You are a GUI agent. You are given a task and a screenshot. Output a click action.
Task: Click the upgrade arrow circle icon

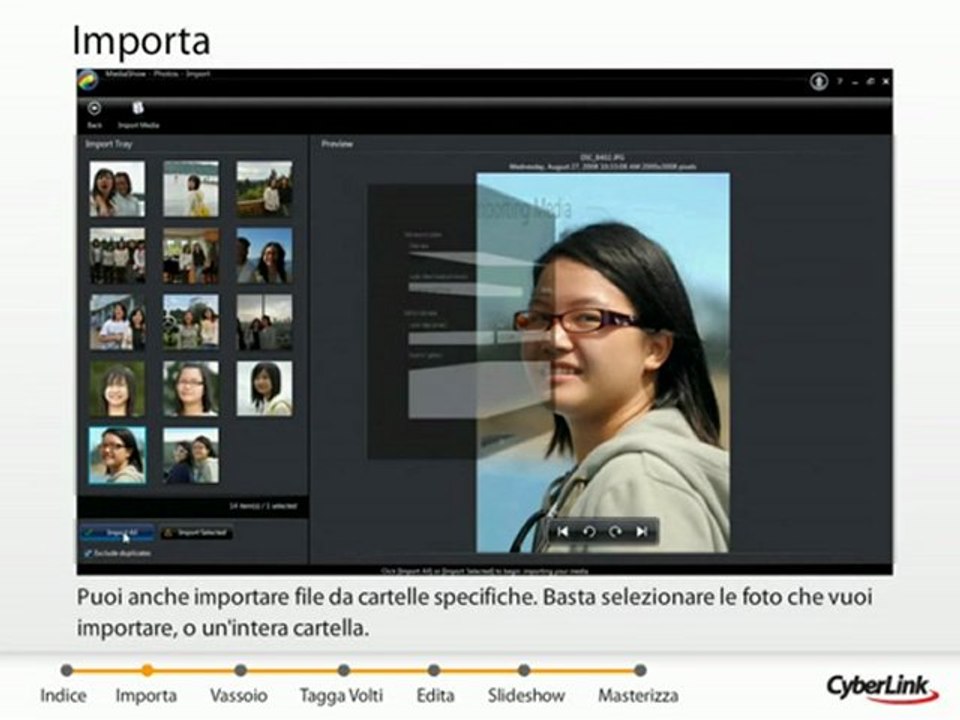coord(819,81)
